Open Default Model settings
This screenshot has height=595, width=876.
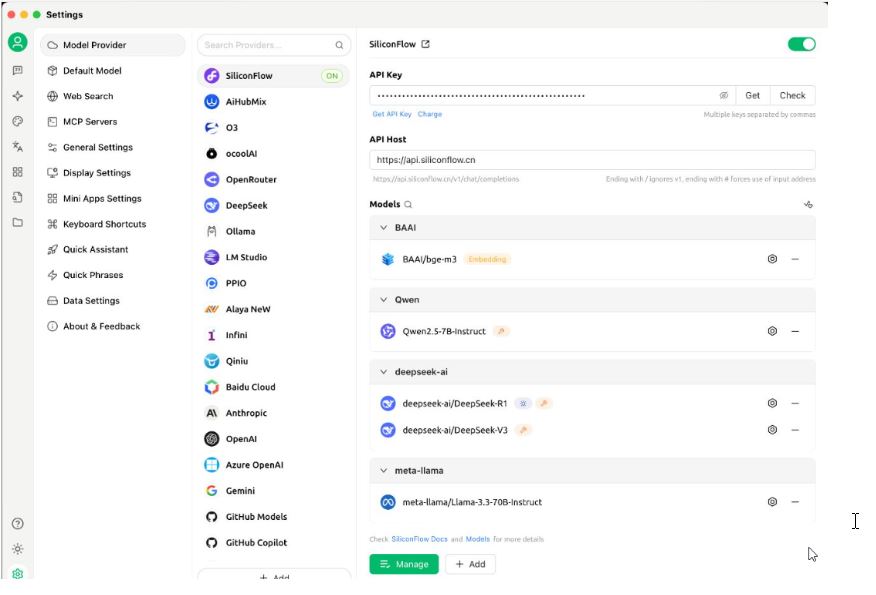[112, 70]
